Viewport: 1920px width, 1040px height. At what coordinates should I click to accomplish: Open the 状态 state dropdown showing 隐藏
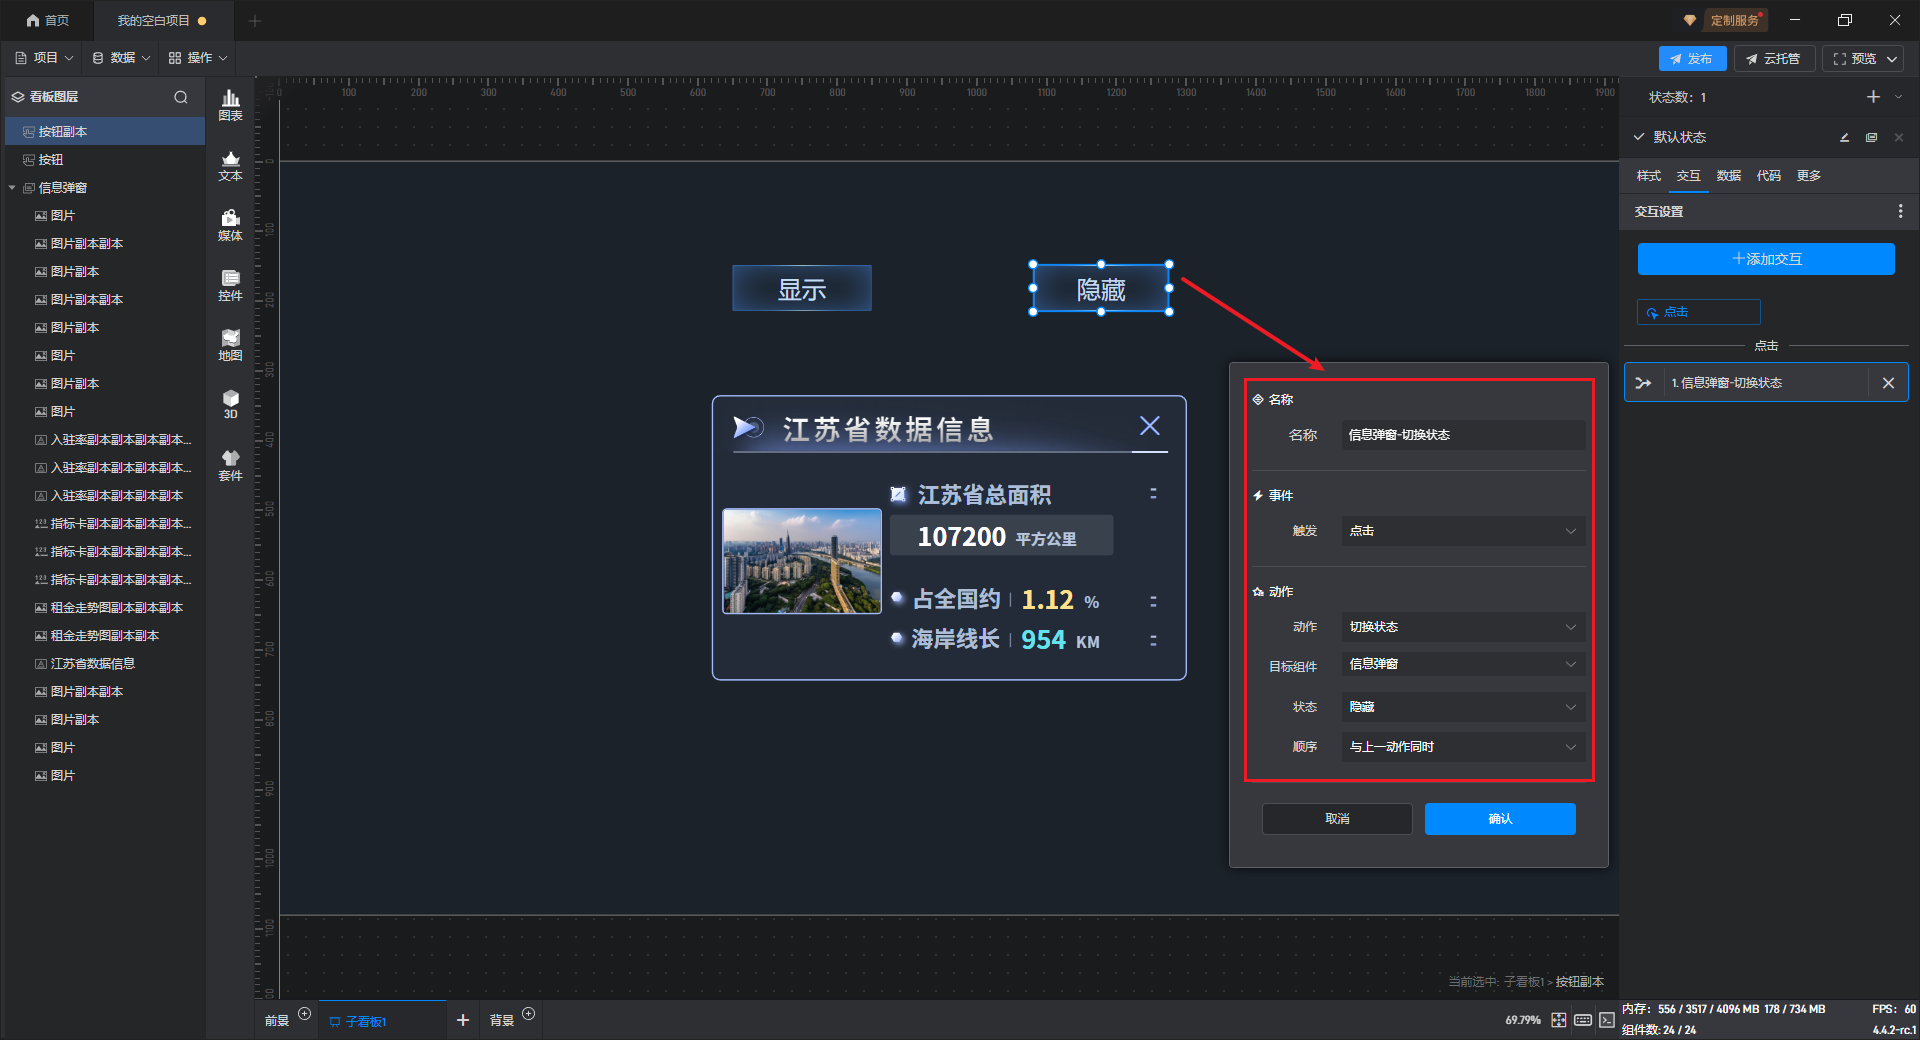tap(1462, 707)
